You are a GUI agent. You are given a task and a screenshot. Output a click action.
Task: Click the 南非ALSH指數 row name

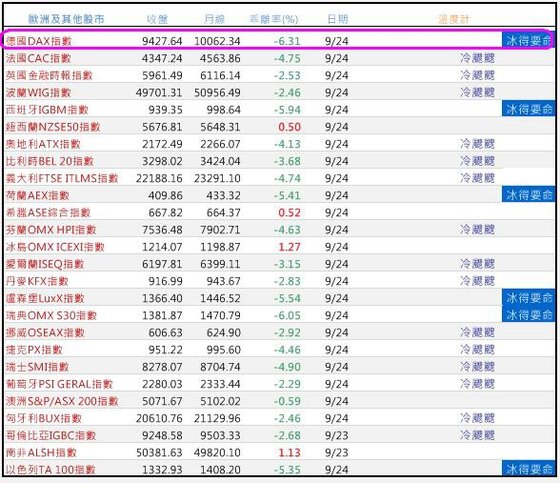click(41, 453)
